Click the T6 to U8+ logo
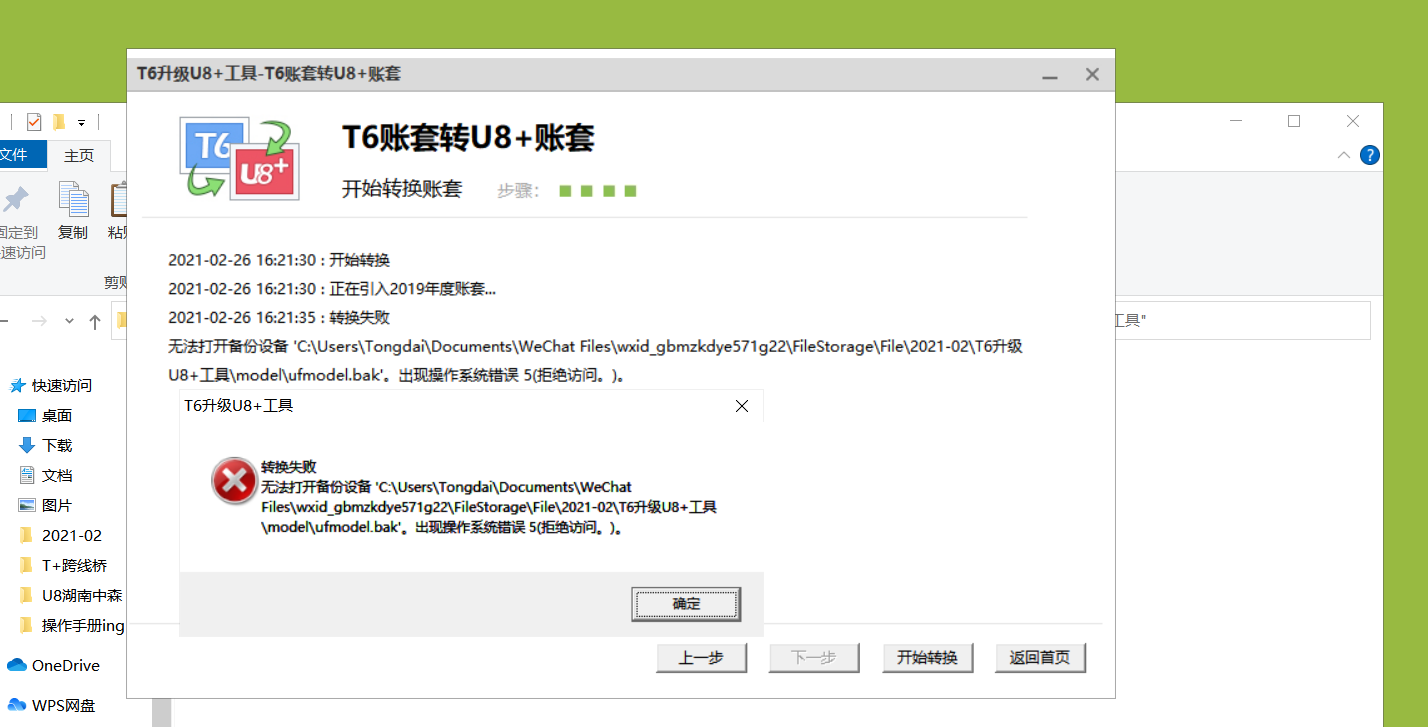1428x727 pixels. click(240, 157)
